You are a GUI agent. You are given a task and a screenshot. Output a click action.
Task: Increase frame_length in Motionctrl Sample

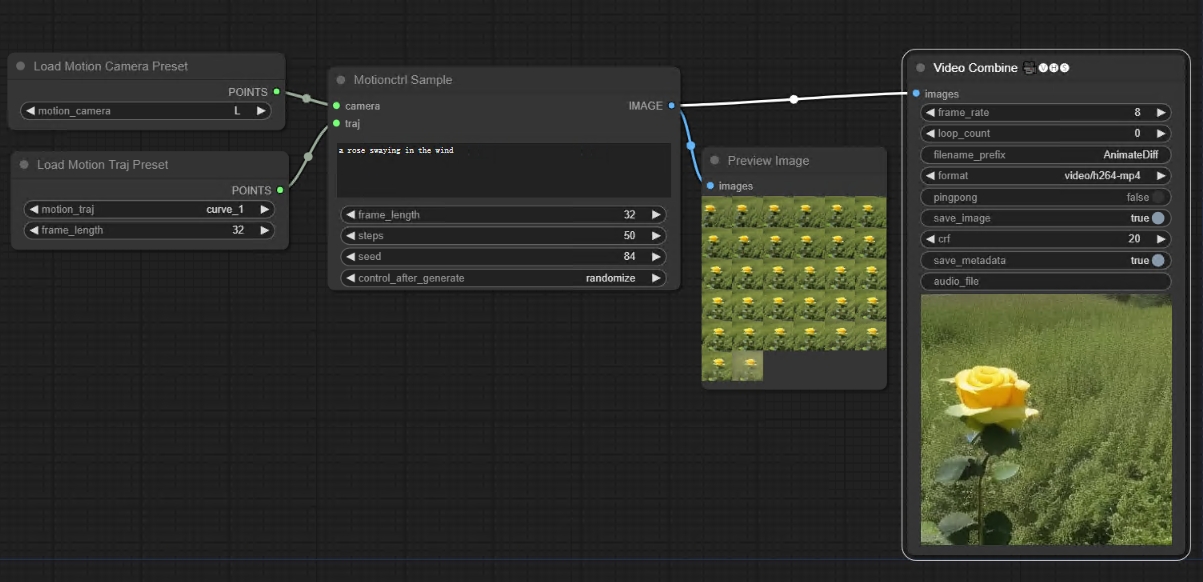click(656, 214)
